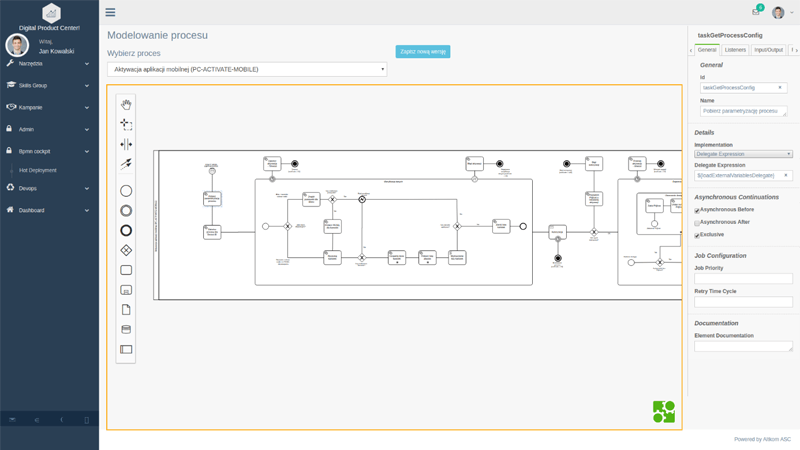This screenshot has height=450, width=800.
Task: Select the data object shape
Action: tap(126, 310)
